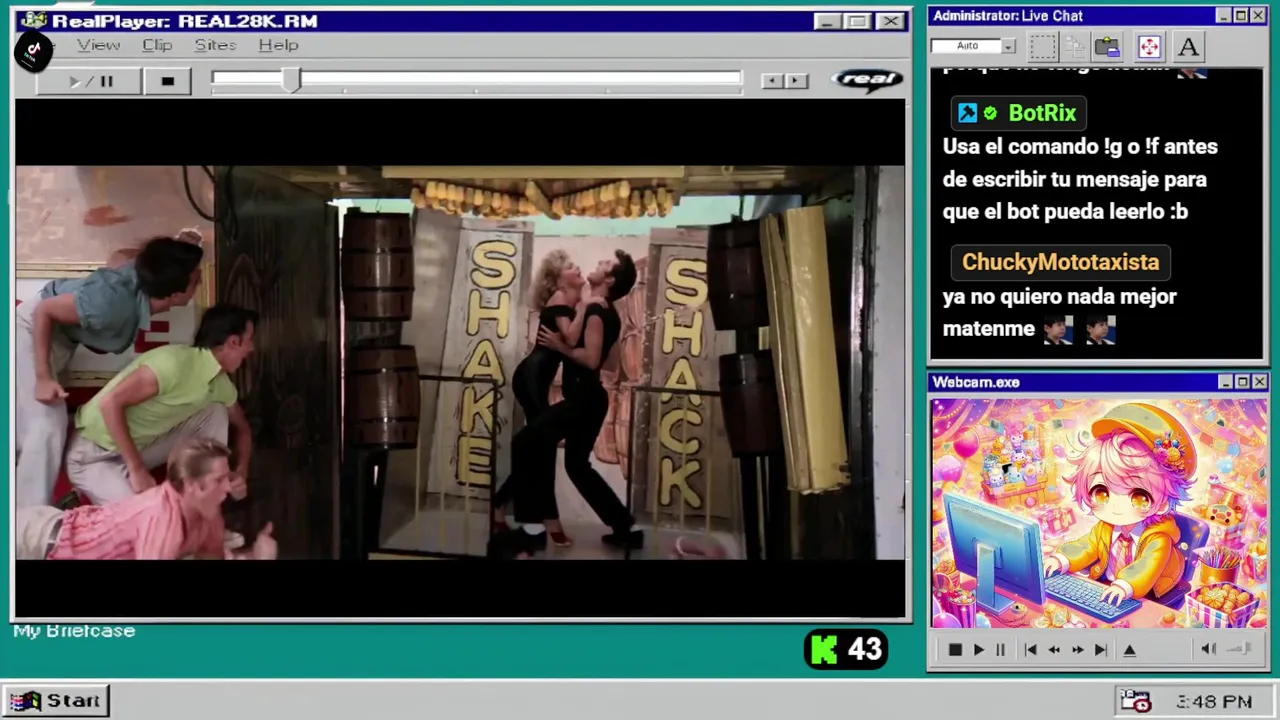Click the round TikTok logo overlay

(x=33, y=51)
